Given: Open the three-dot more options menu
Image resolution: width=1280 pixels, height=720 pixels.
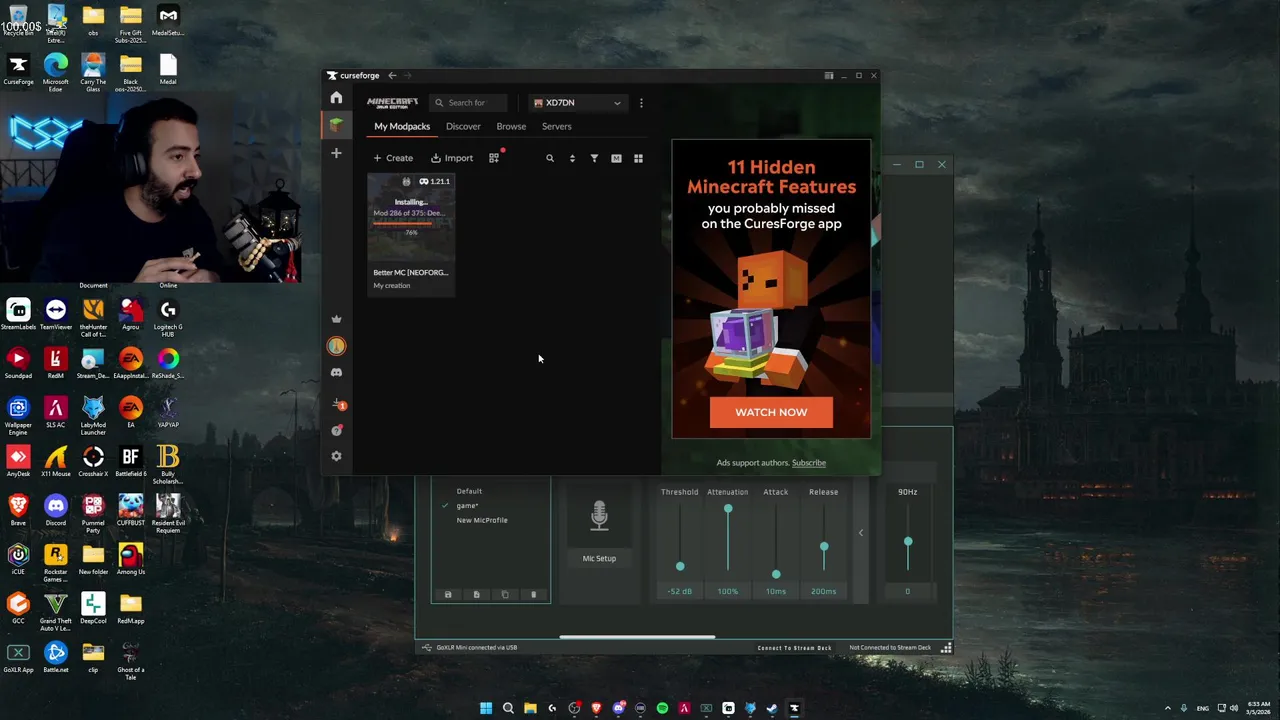Looking at the screenshot, I should coord(641,102).
